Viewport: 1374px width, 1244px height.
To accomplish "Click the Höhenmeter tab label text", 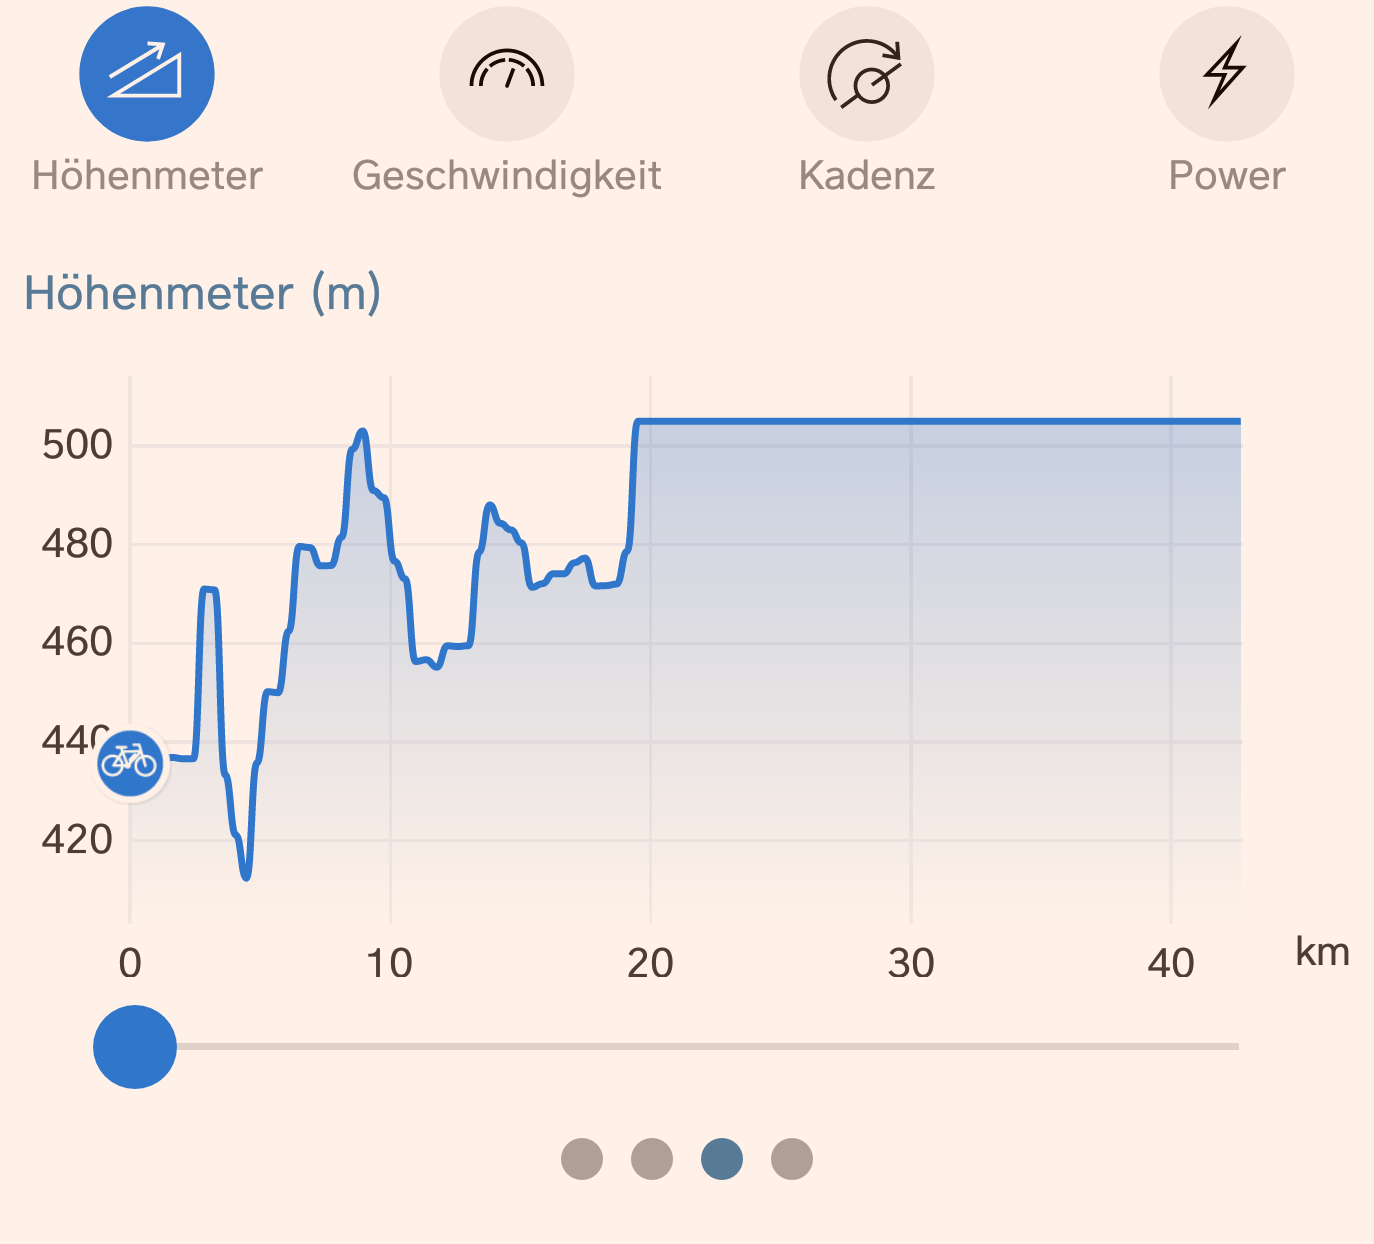I will coord(147,176).
